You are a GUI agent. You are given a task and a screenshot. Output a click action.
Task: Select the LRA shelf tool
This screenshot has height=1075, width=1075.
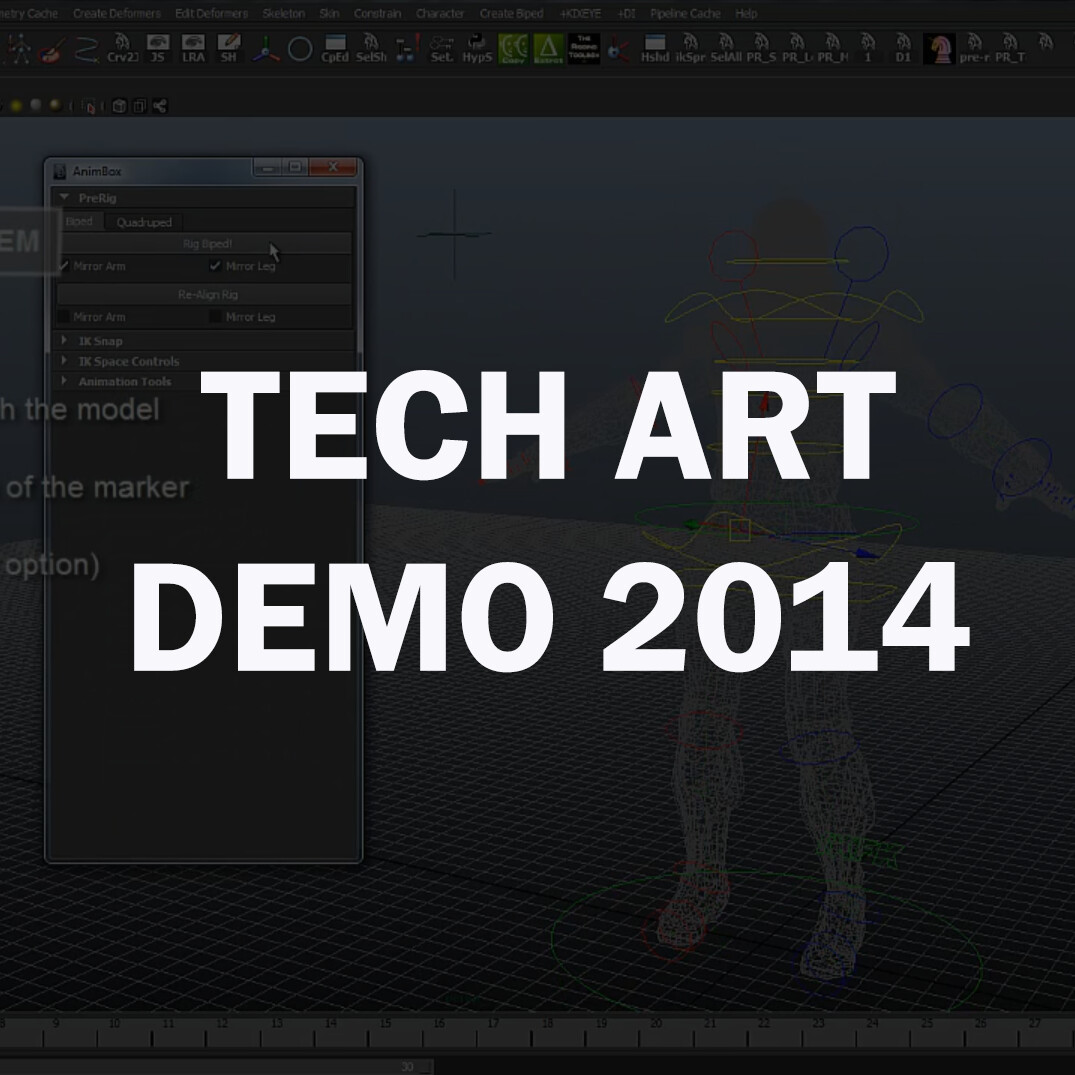click(194, 47)
